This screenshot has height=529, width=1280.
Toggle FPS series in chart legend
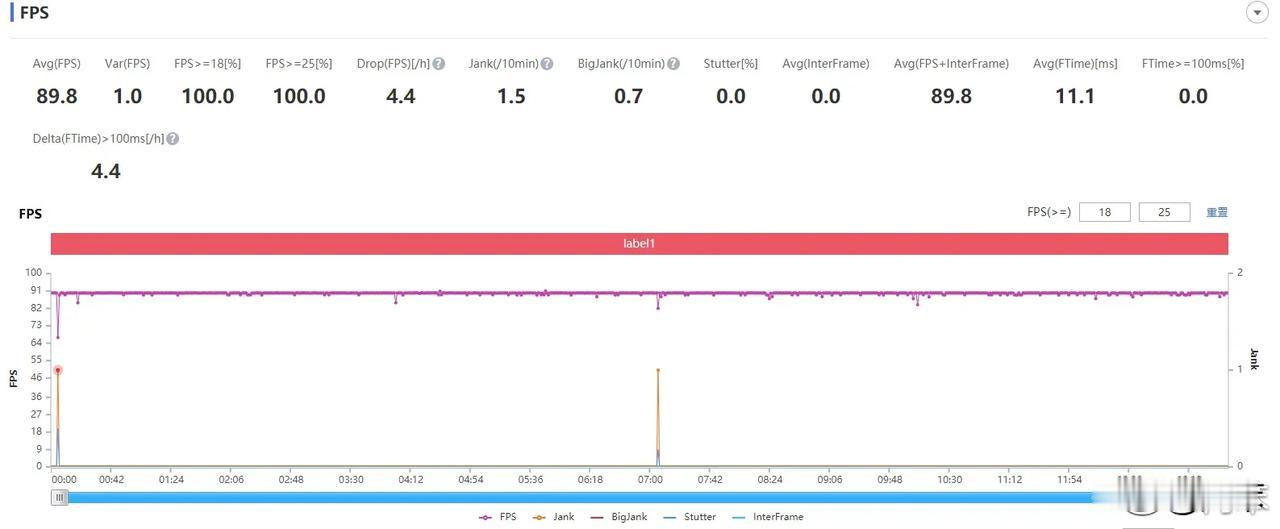[x=498, y=517]
